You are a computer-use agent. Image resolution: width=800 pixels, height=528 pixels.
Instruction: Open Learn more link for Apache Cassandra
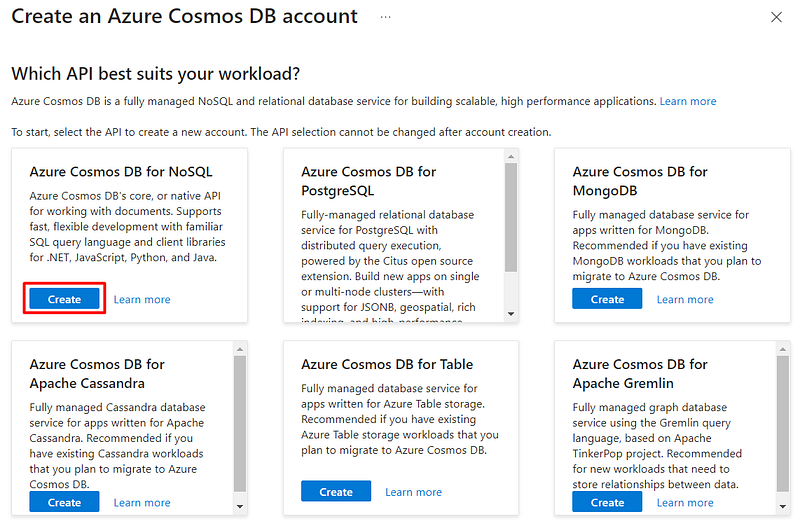pyautogui.click(x=142, y=502)
